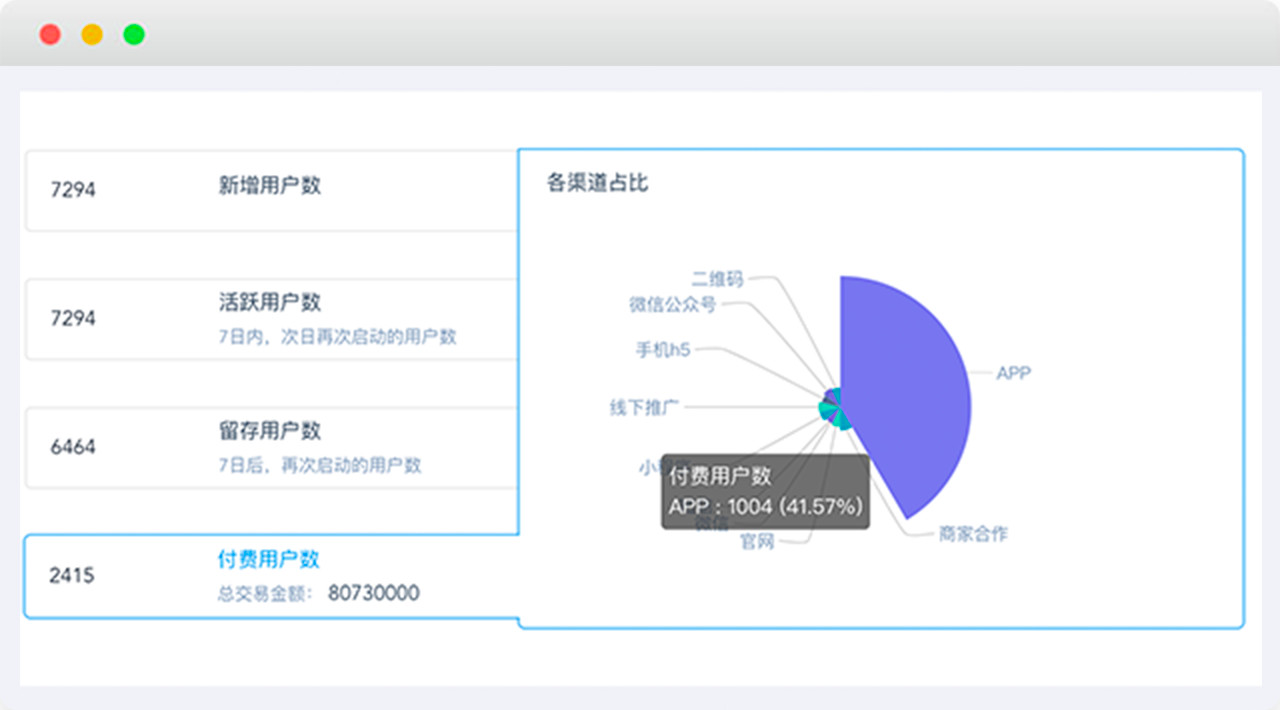
Task: Select the 新增用户数 metric card title
Action: coord(270,185)
